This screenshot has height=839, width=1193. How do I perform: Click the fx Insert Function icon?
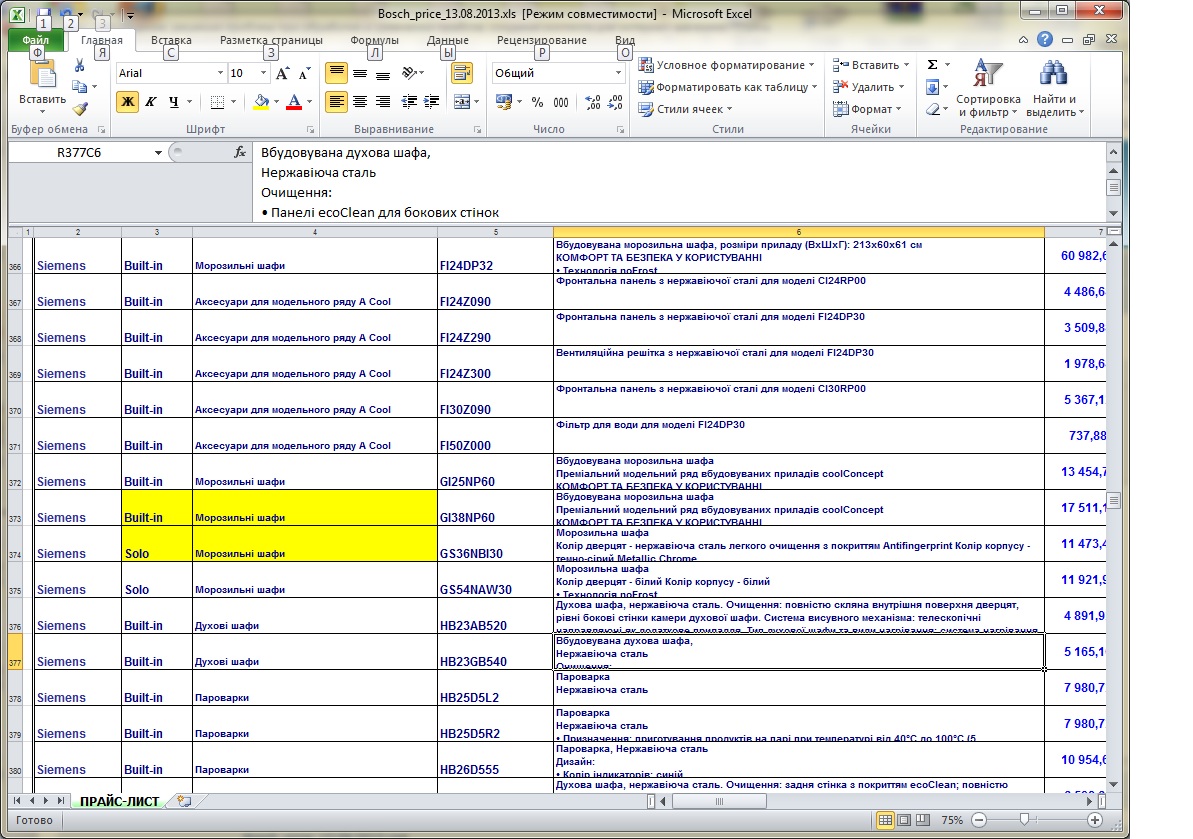[240, 152]
